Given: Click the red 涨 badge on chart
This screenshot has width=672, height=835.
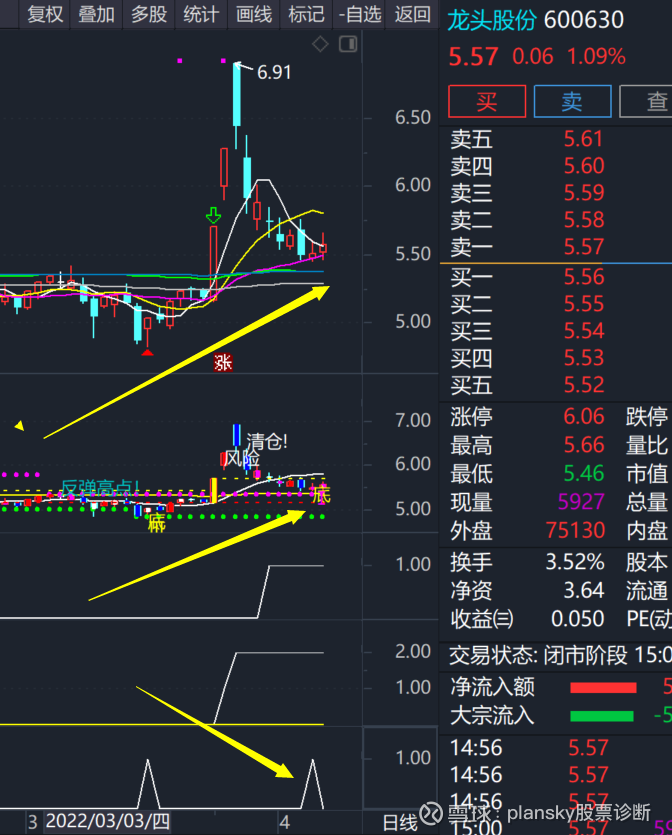Looking at the screenshot, I should (x=222, y=363).
